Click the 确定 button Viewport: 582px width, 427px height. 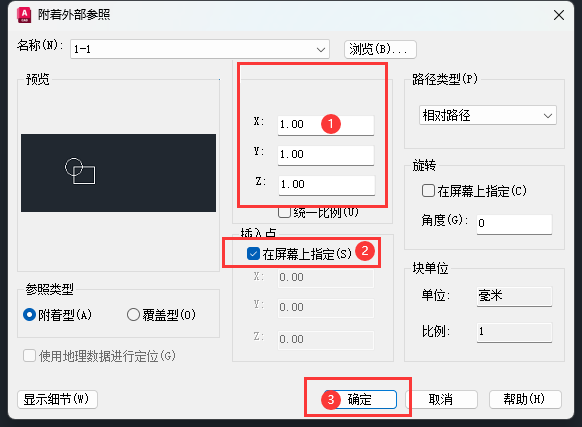tap(360, 400)
